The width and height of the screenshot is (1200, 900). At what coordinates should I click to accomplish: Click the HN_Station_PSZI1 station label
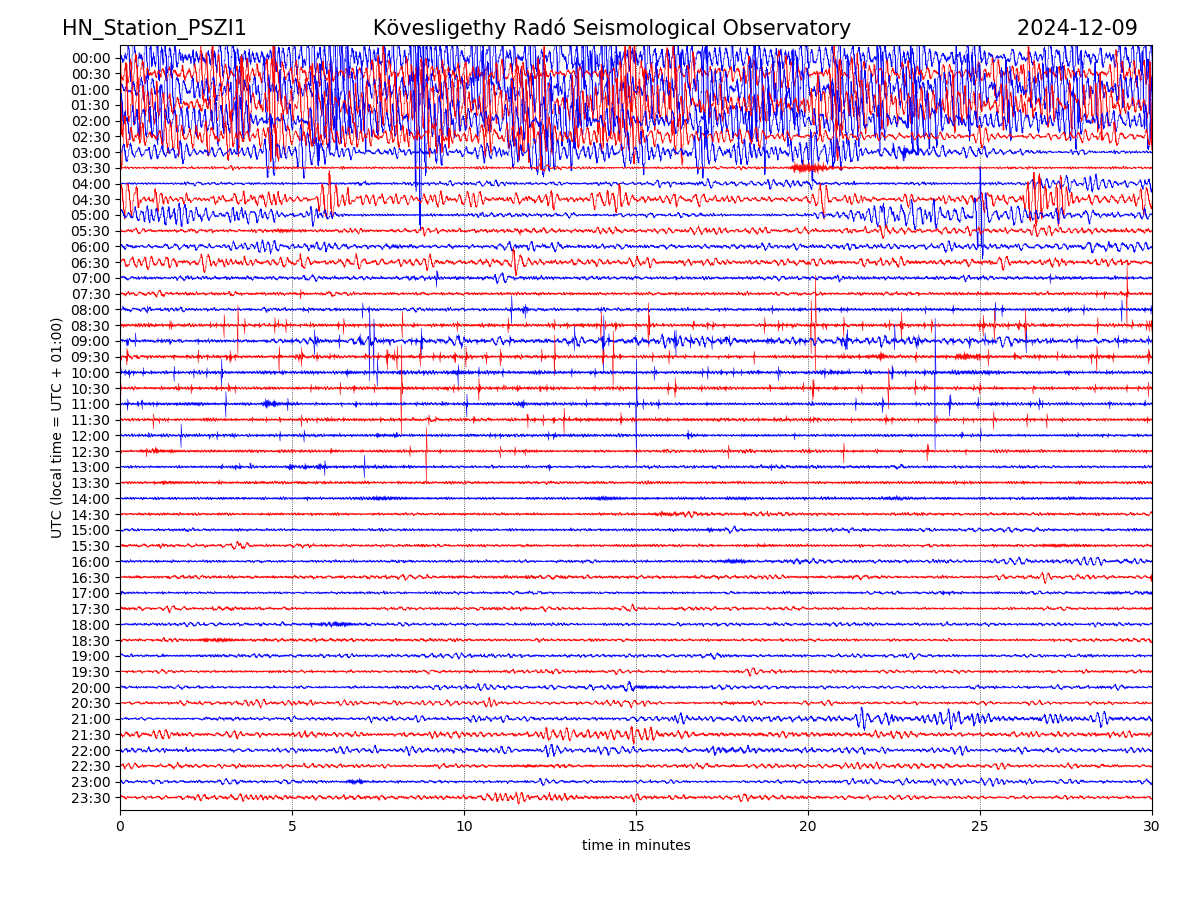coord(154,28)
